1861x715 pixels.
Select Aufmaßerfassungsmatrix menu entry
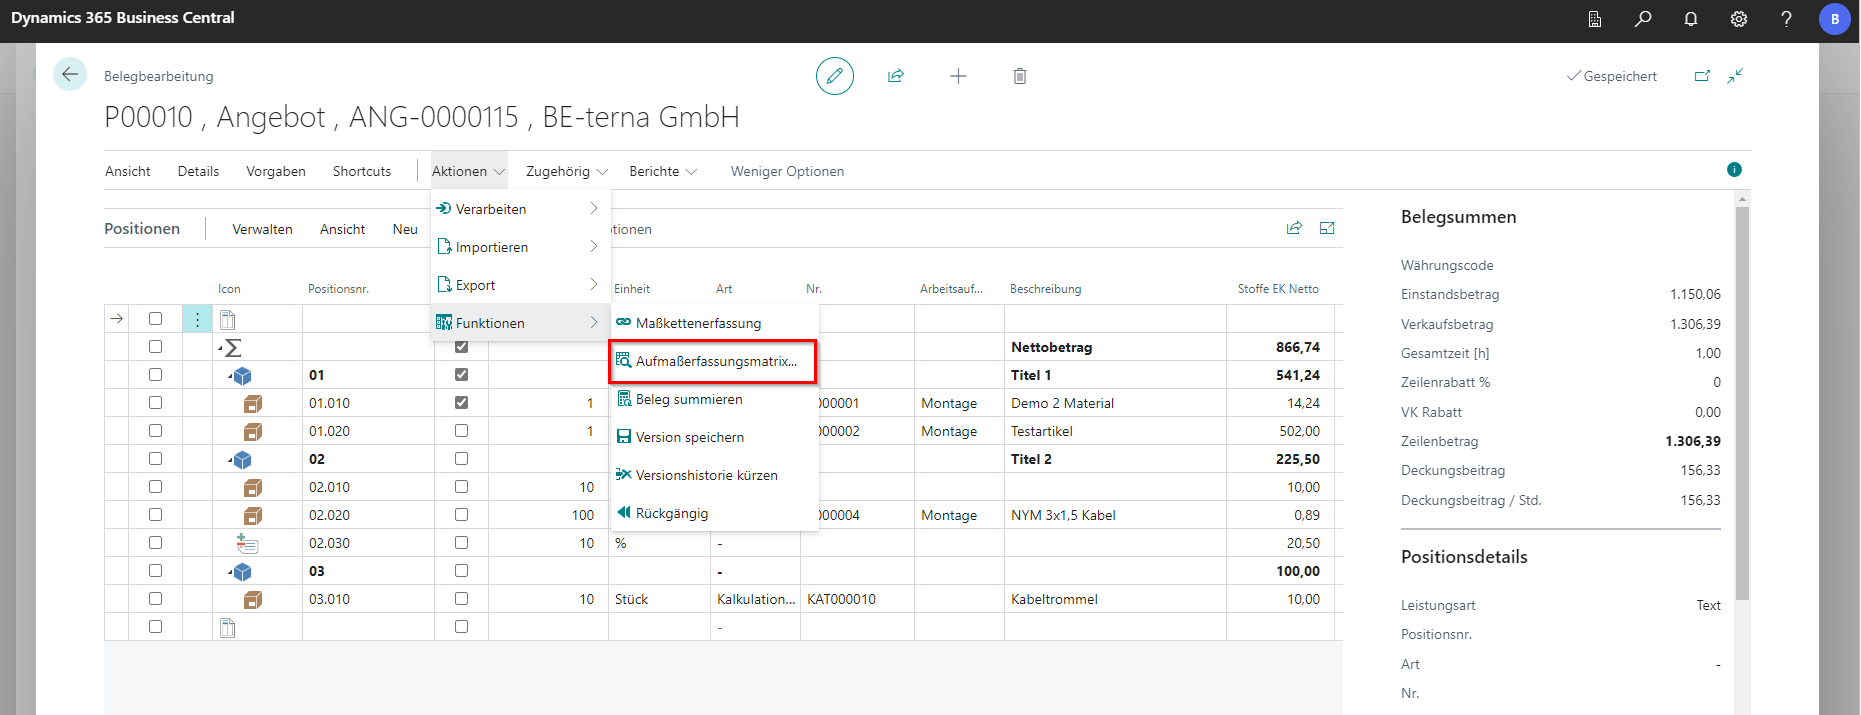[714, 361]
